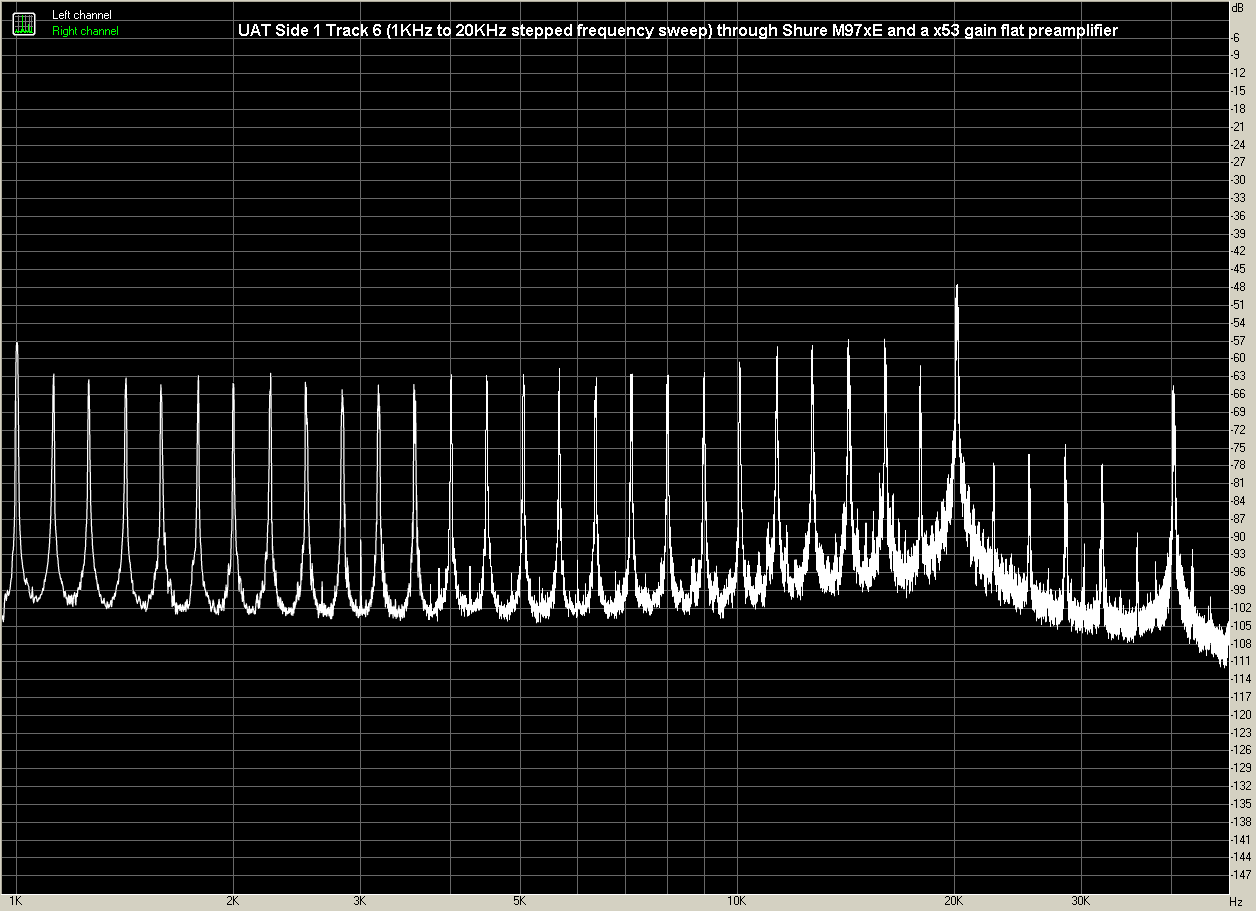1256x911 pixels.
Task: Select the 'Left channel' legend label
Action: pos(82,15)
